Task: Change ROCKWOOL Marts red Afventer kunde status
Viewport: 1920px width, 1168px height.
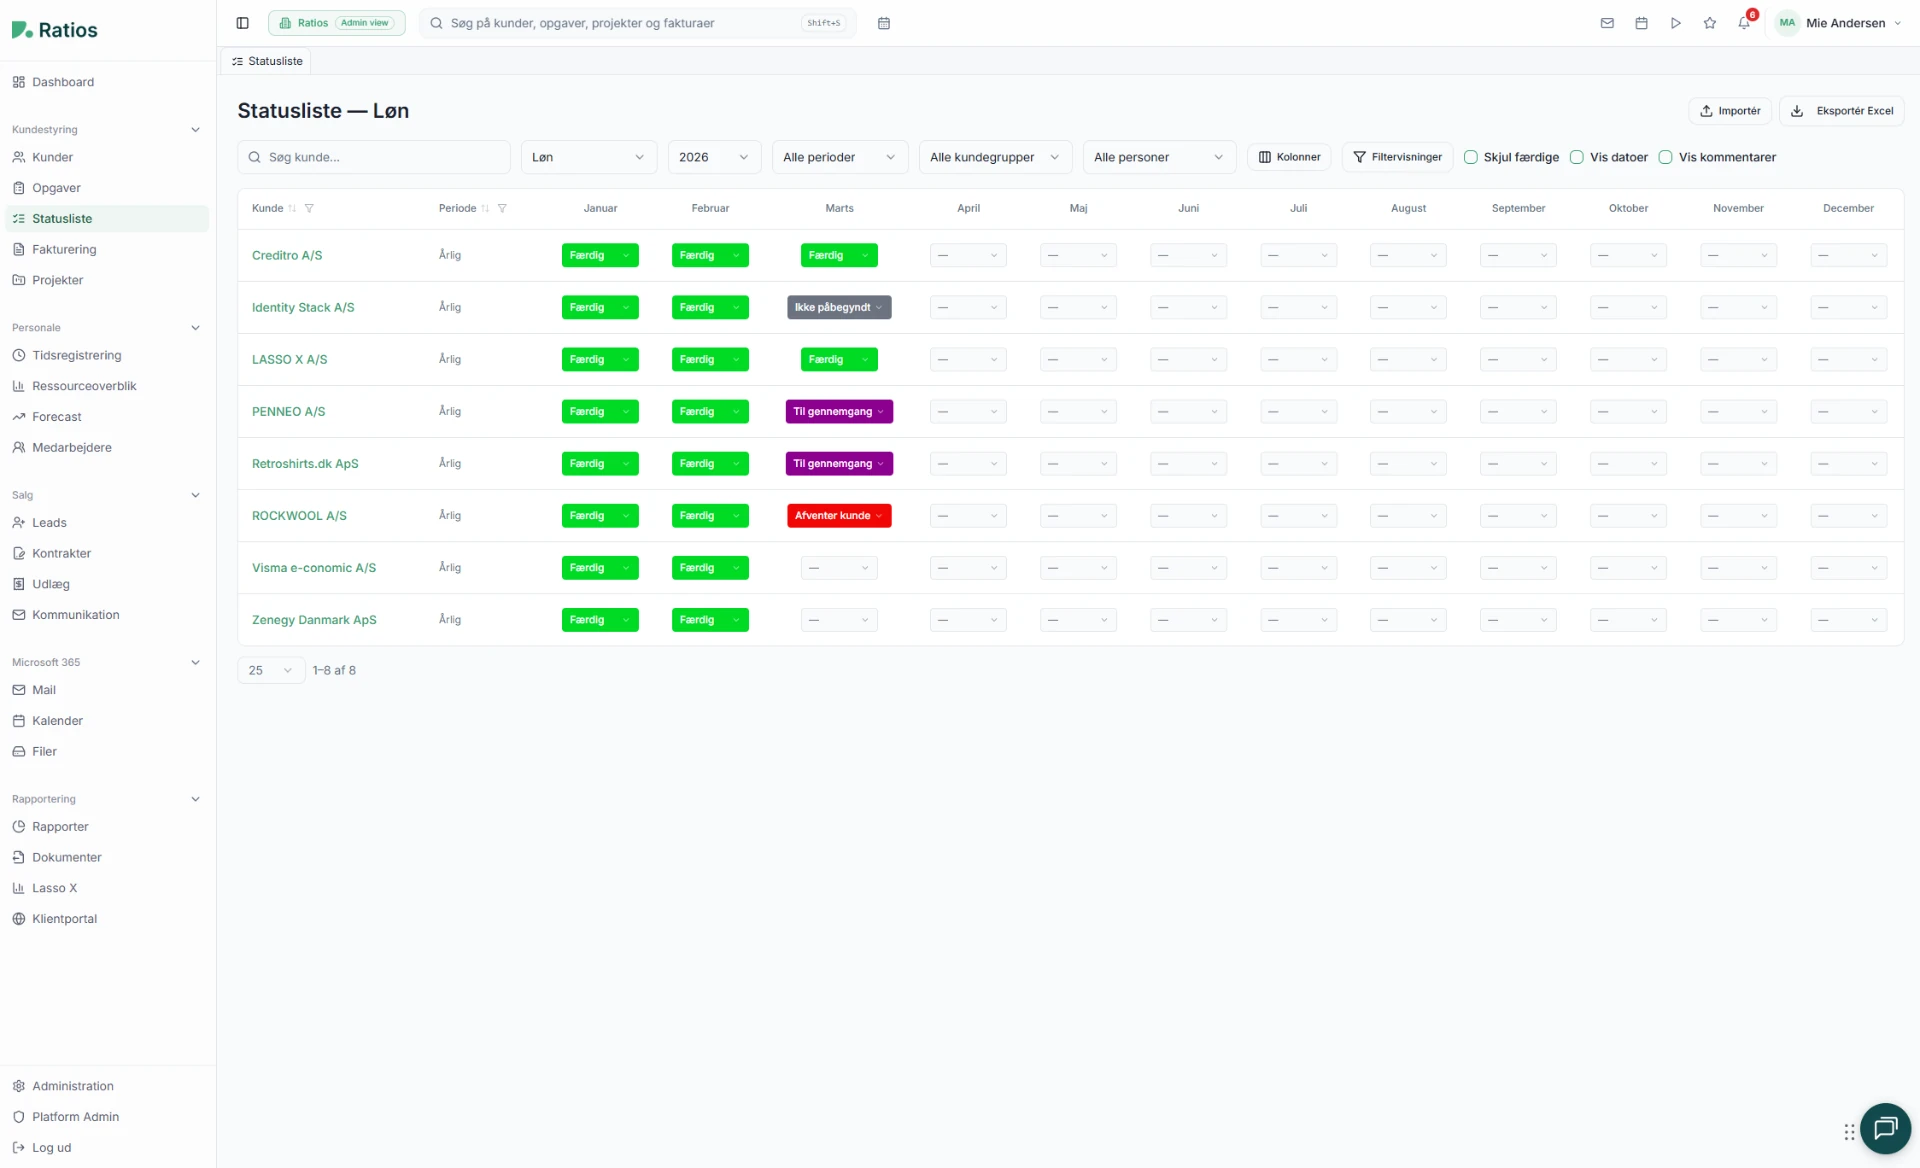Action: 839,516
